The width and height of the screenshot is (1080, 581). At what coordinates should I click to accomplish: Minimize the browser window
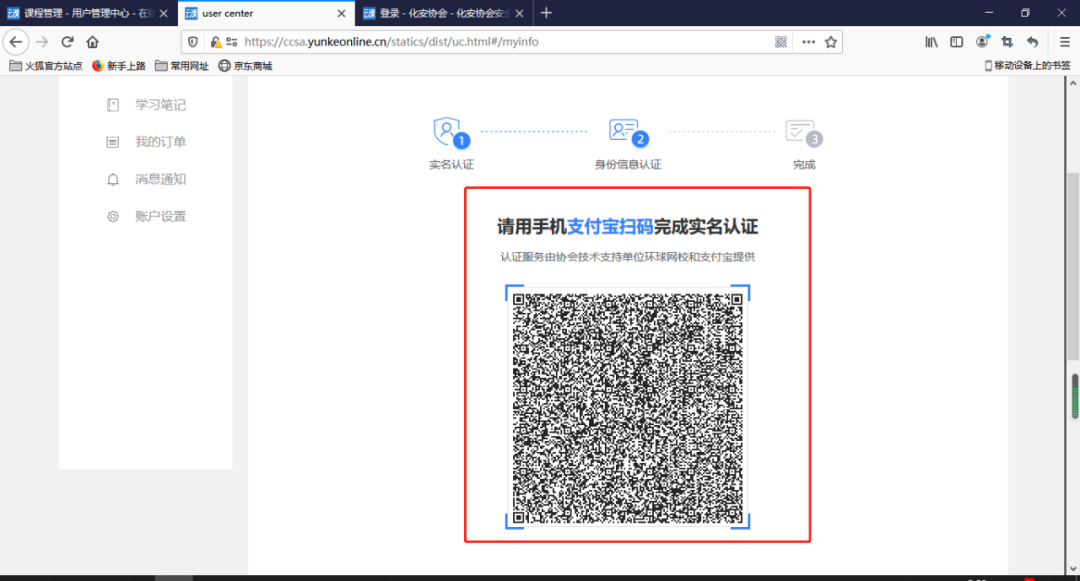989,13
